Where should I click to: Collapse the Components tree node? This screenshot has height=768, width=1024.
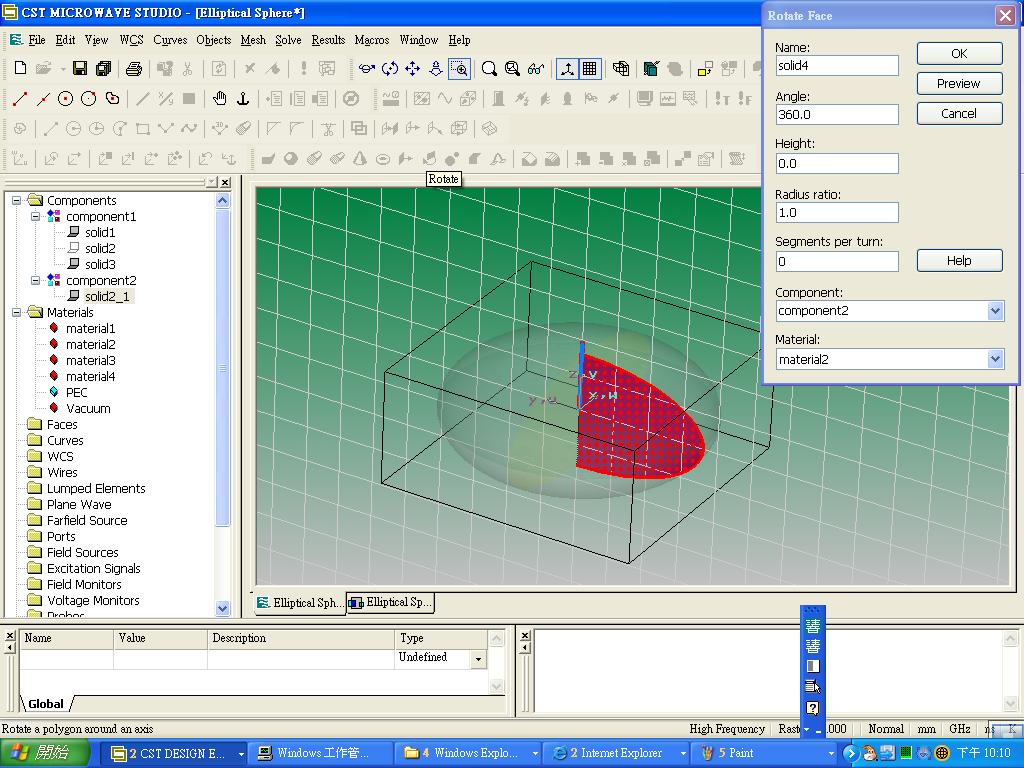[17, 200]
